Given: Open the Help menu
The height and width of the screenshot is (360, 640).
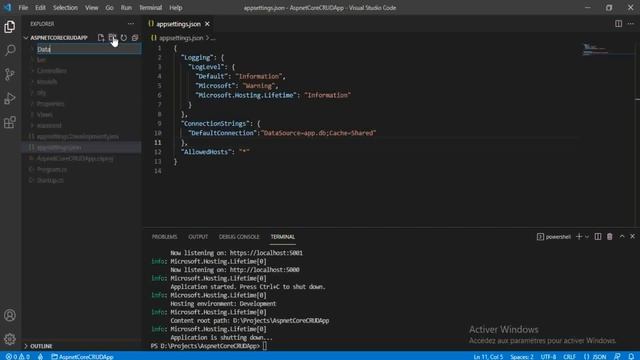Looking at the screenshot, I should coord(176,8).
